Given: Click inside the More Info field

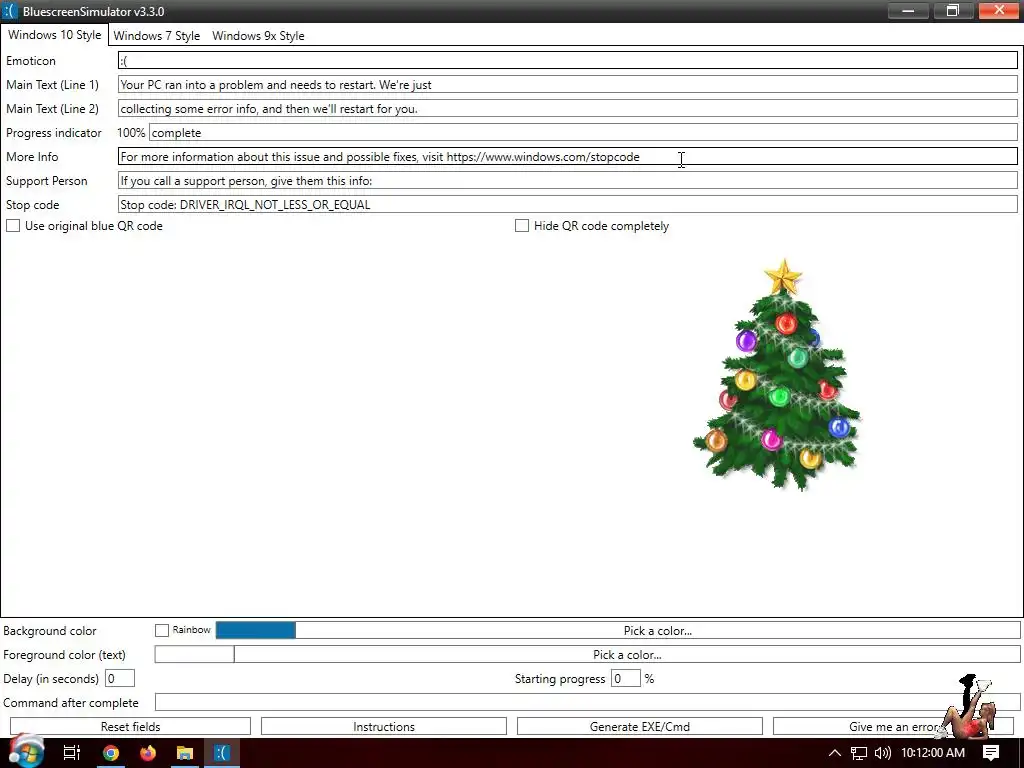Looking at the screenshot, I should point(568,157).
